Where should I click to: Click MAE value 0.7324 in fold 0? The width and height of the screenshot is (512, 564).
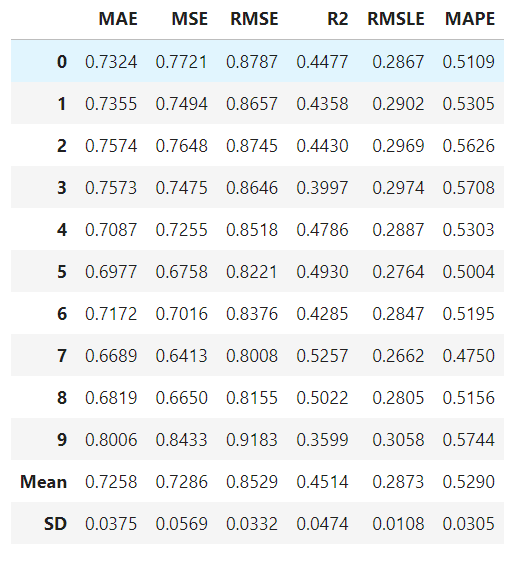click(111, 62)
